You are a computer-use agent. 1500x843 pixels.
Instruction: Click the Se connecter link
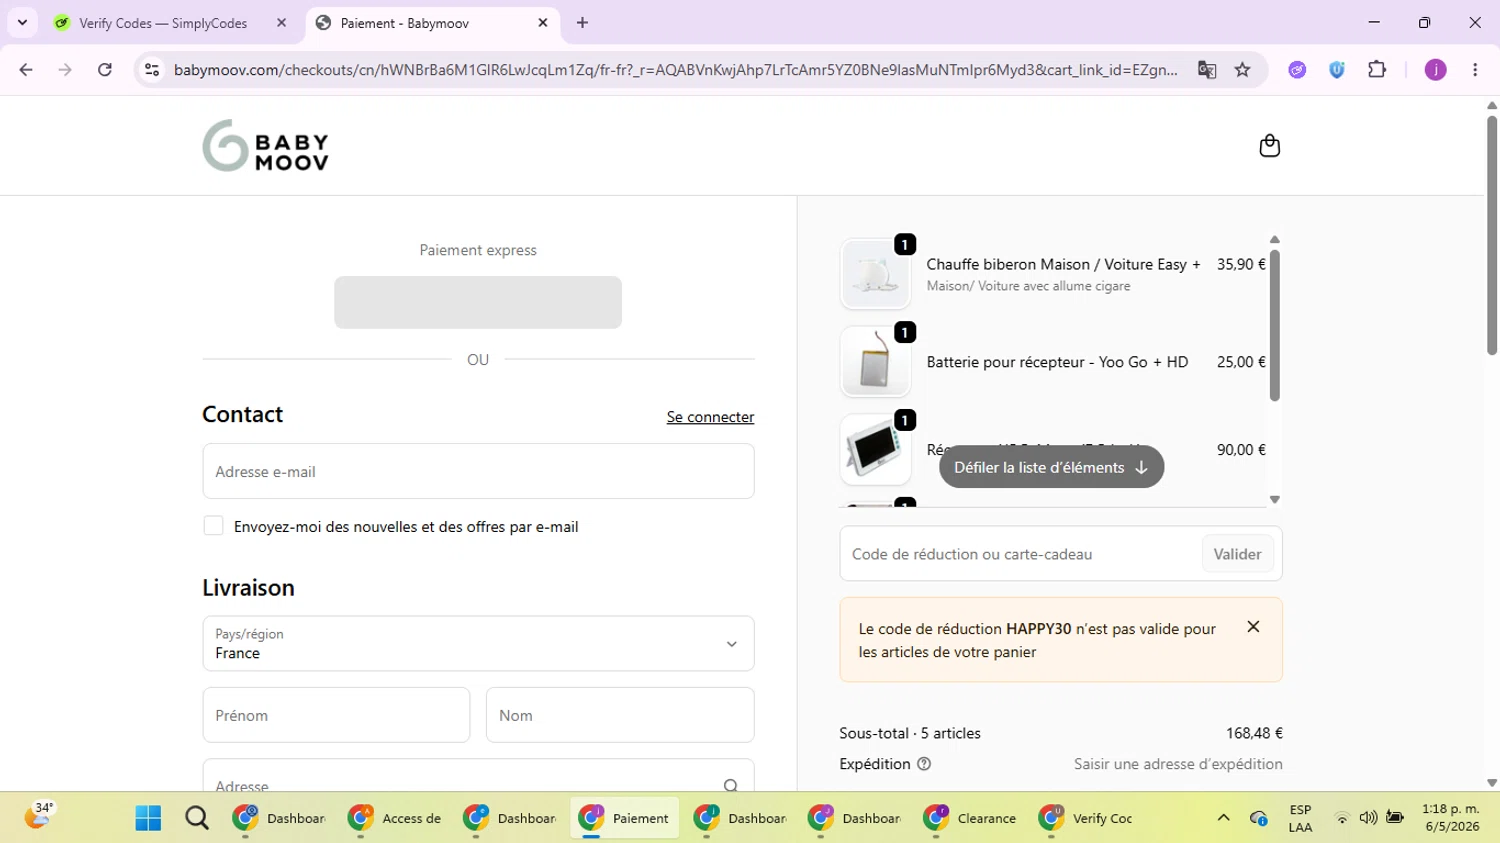pos(710,417)
